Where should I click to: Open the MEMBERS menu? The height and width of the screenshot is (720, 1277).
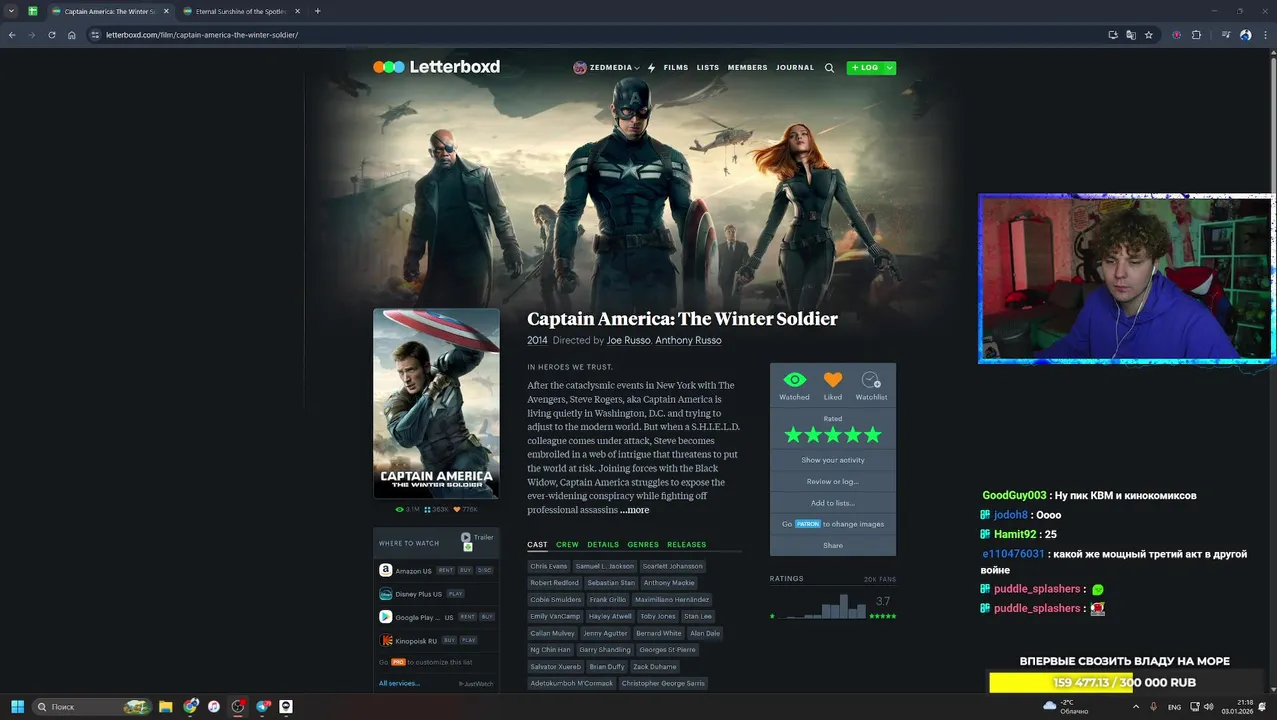(747, 68)
